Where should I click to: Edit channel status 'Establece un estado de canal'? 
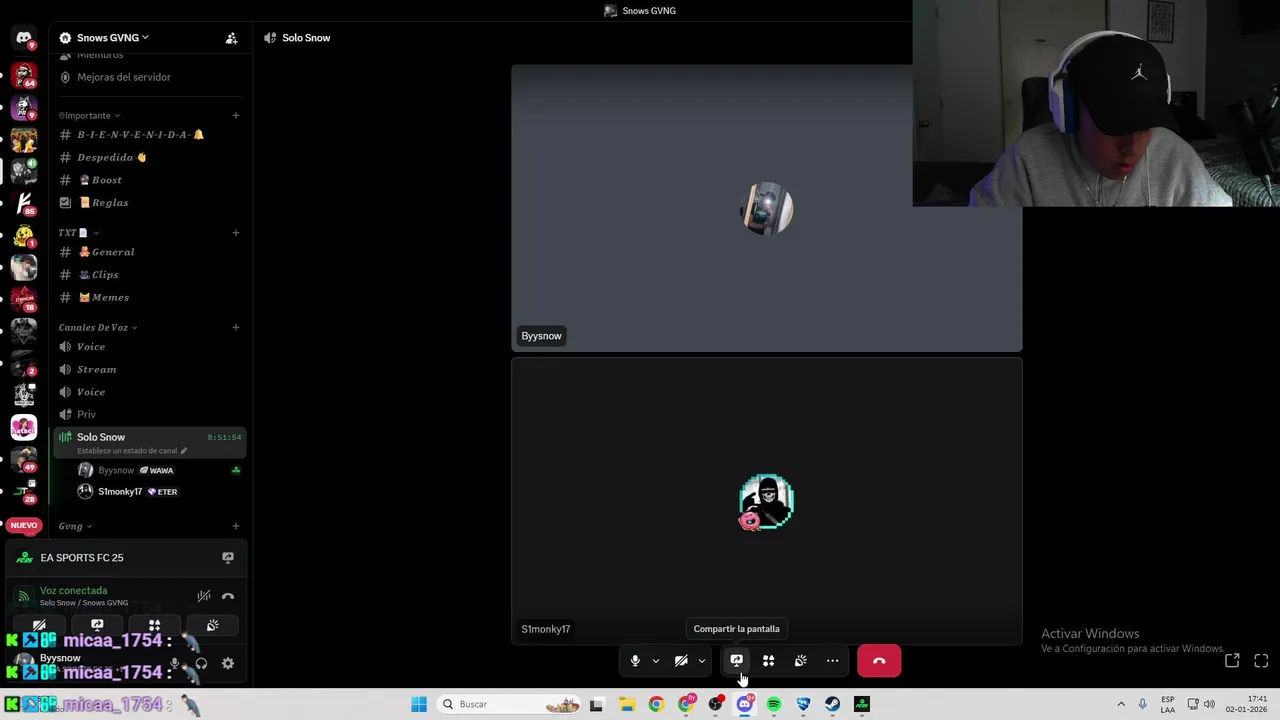(132, 451)
